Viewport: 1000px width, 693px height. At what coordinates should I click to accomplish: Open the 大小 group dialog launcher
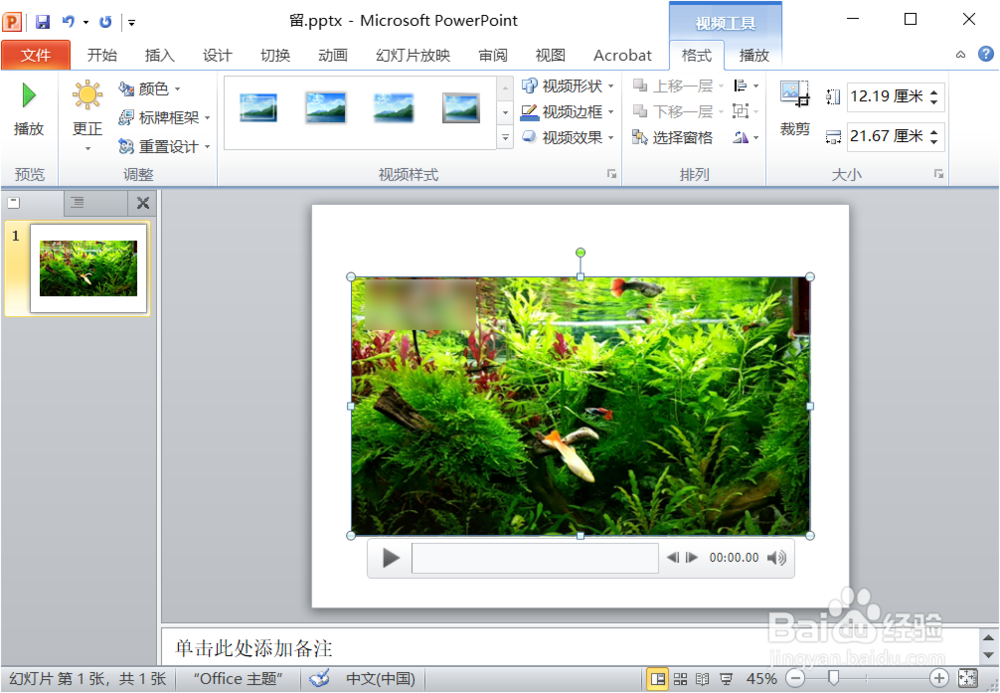coord(939,174)
